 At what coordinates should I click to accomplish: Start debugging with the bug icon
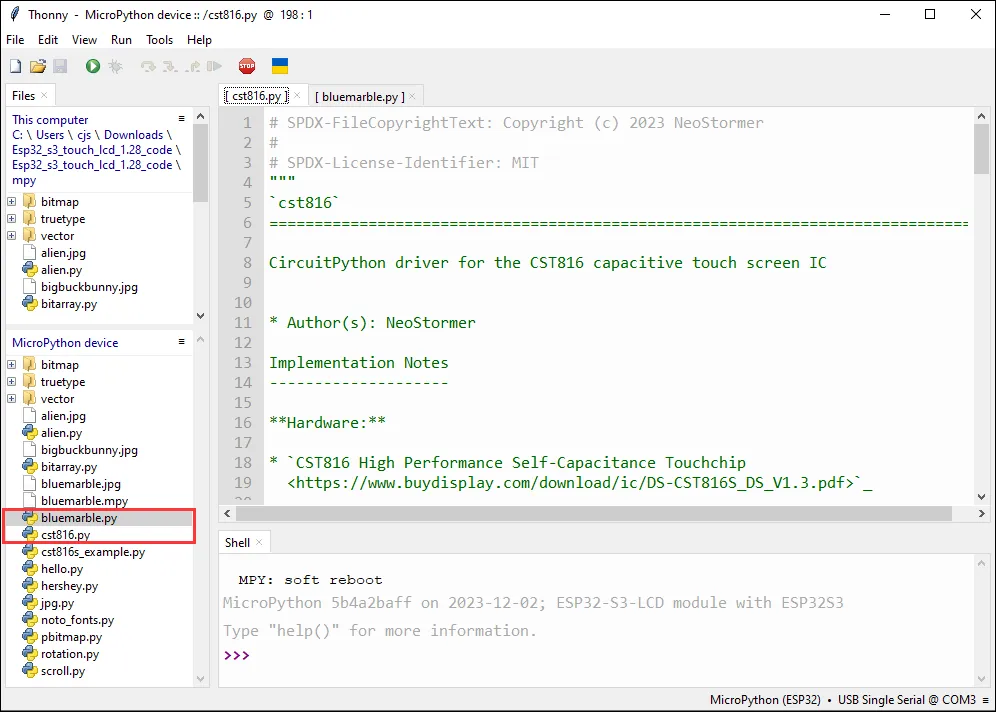pos(115,66)
